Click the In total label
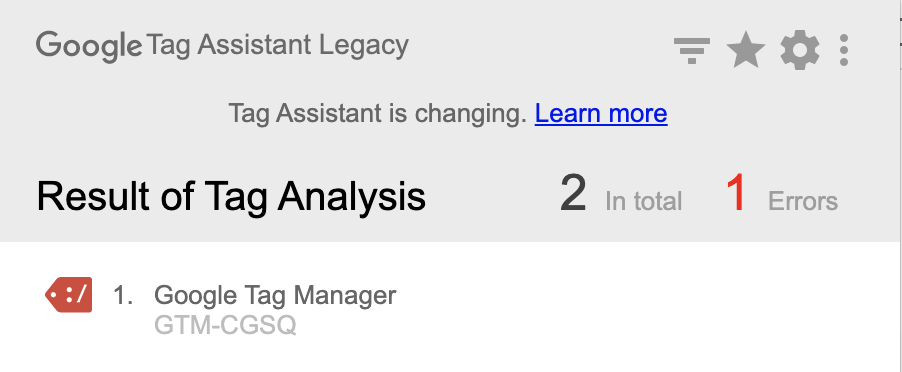The width and height of the screenshot is (902, 372). tap(643, 201)
